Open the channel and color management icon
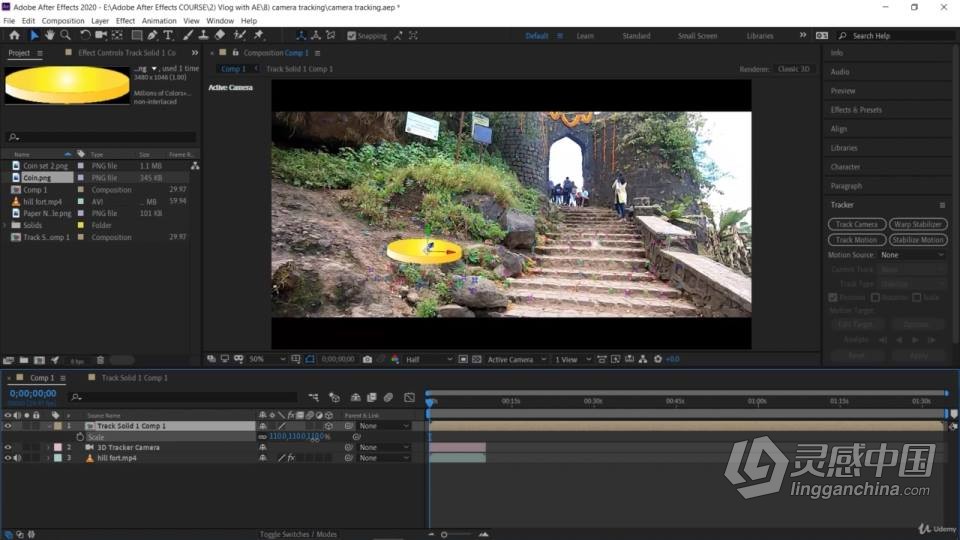960x540 pixels. coord(395,359)
